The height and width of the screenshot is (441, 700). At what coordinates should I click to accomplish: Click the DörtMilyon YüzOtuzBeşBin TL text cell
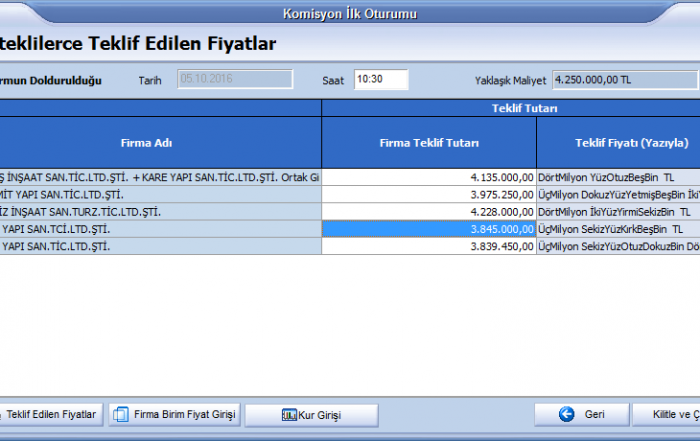[618, 177]
